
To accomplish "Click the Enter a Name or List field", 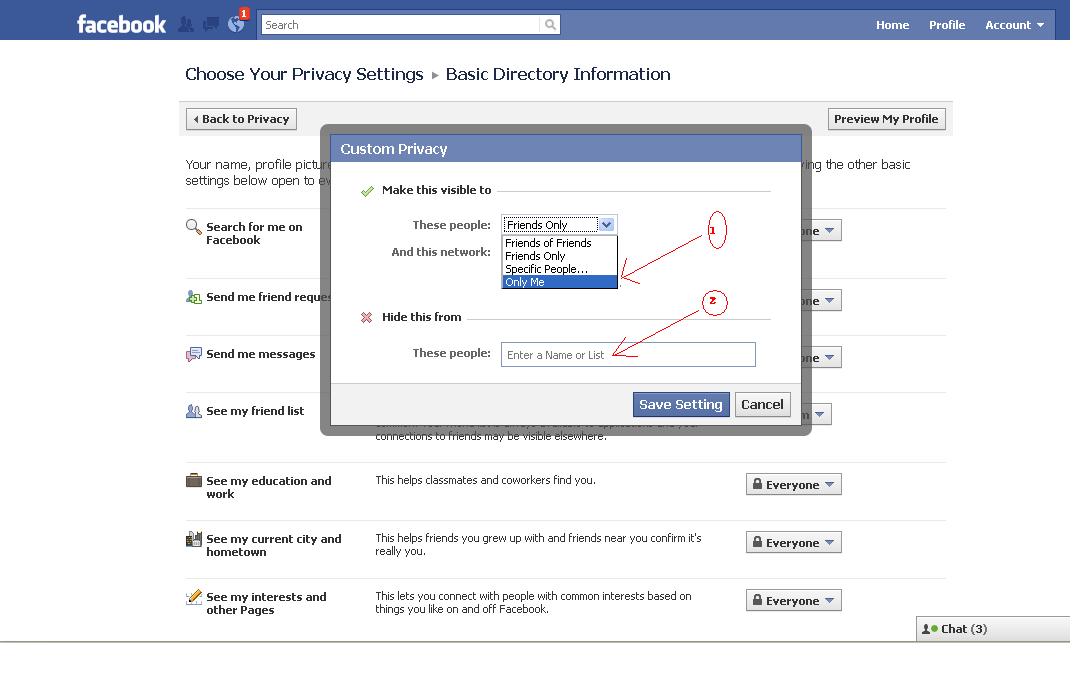I will pyautogui.click(x=628, y=354).
